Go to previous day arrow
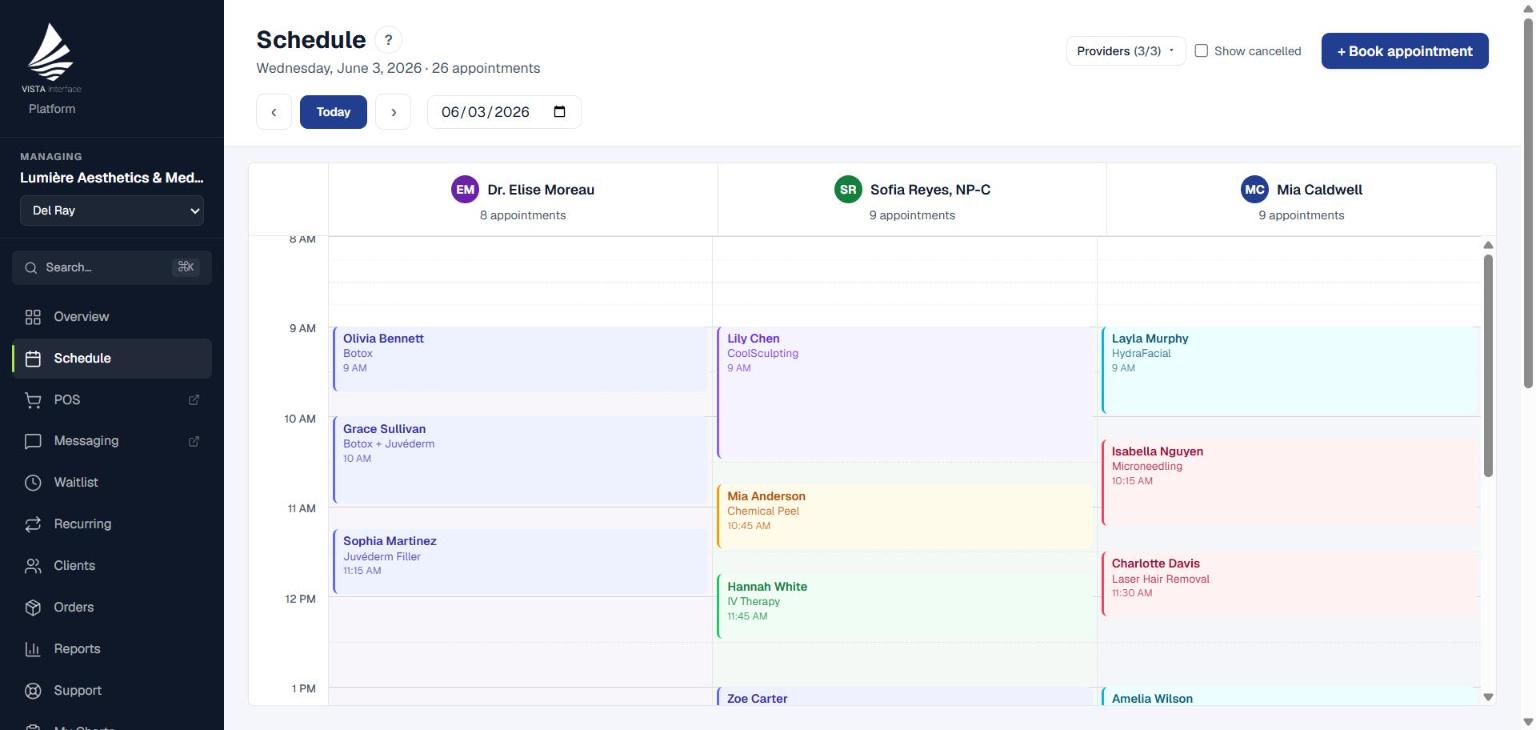Image resolution: width=1536 pixels, height=730 pixels. (274, 112)
